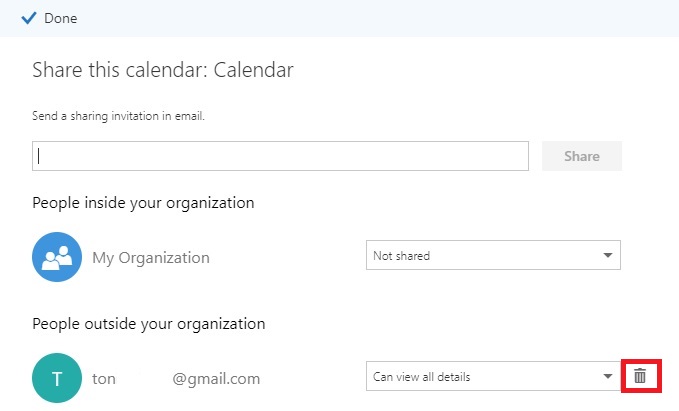Click the Share button

click(x=581, y=156)
